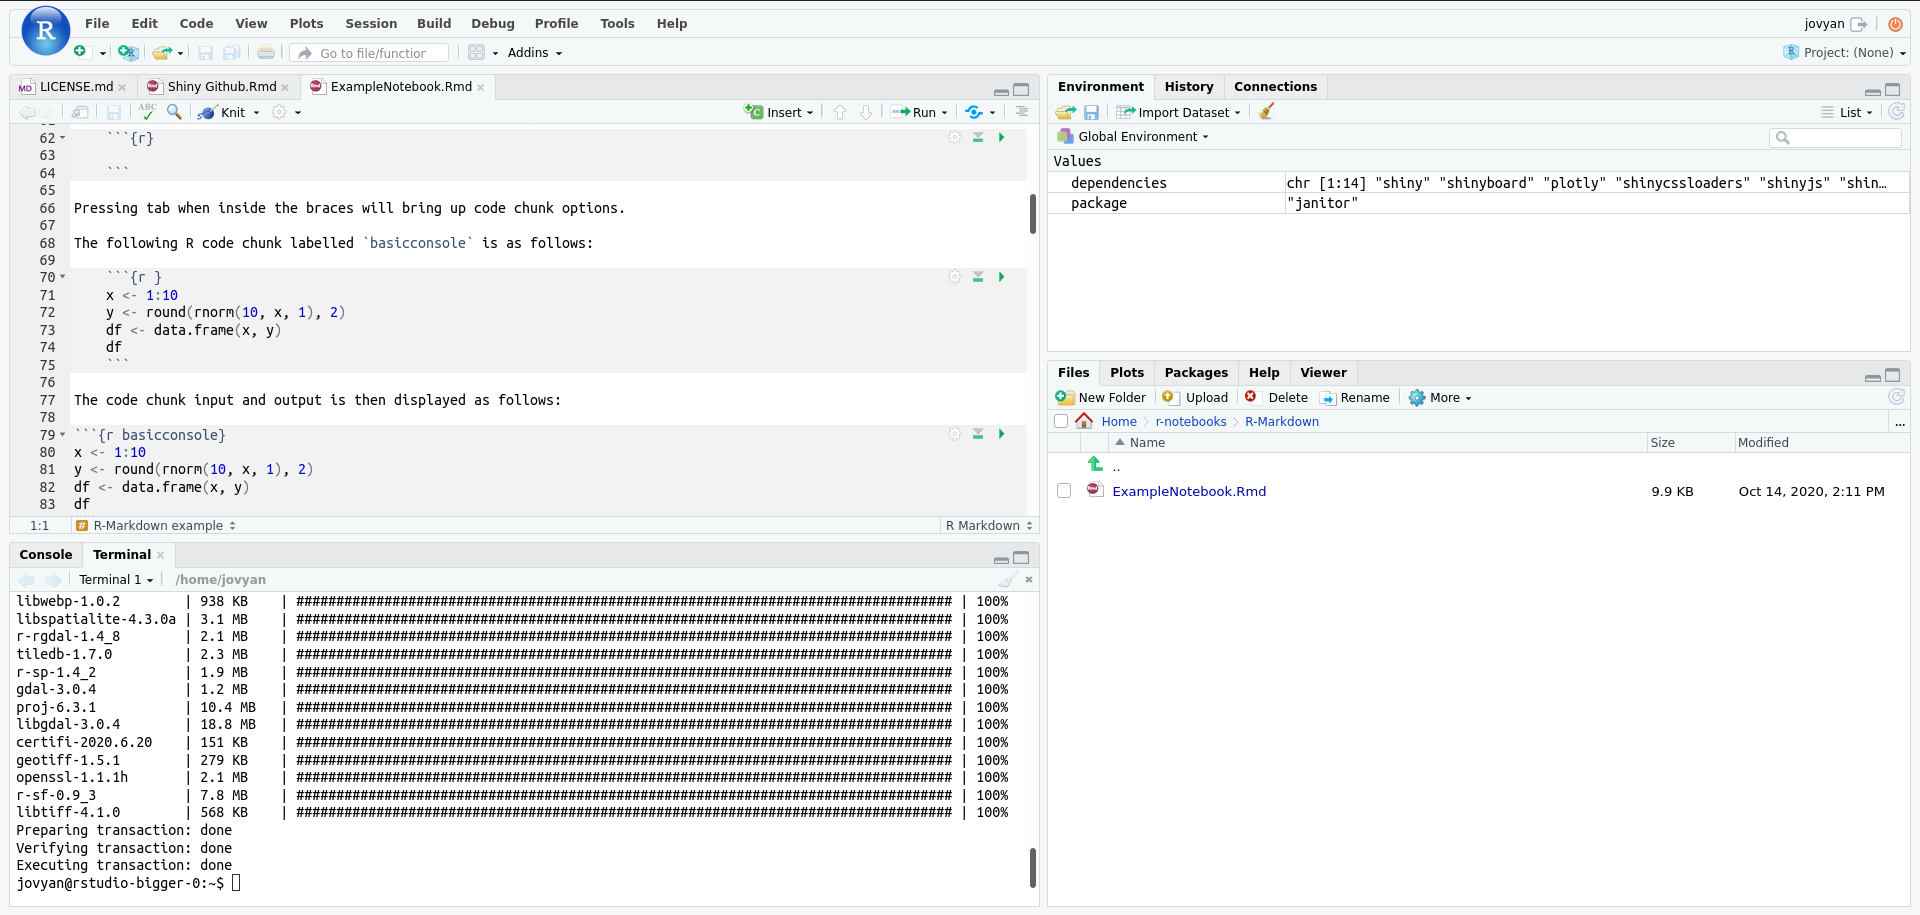Click the Delete button in Files pane
The image size is (1920, 915).
pos(1276,397)
